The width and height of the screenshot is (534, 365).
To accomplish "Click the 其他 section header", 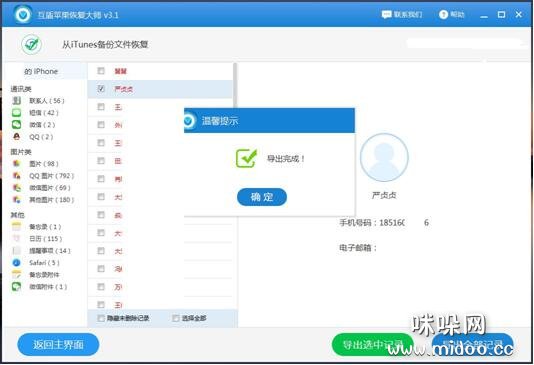I will 17,215.
